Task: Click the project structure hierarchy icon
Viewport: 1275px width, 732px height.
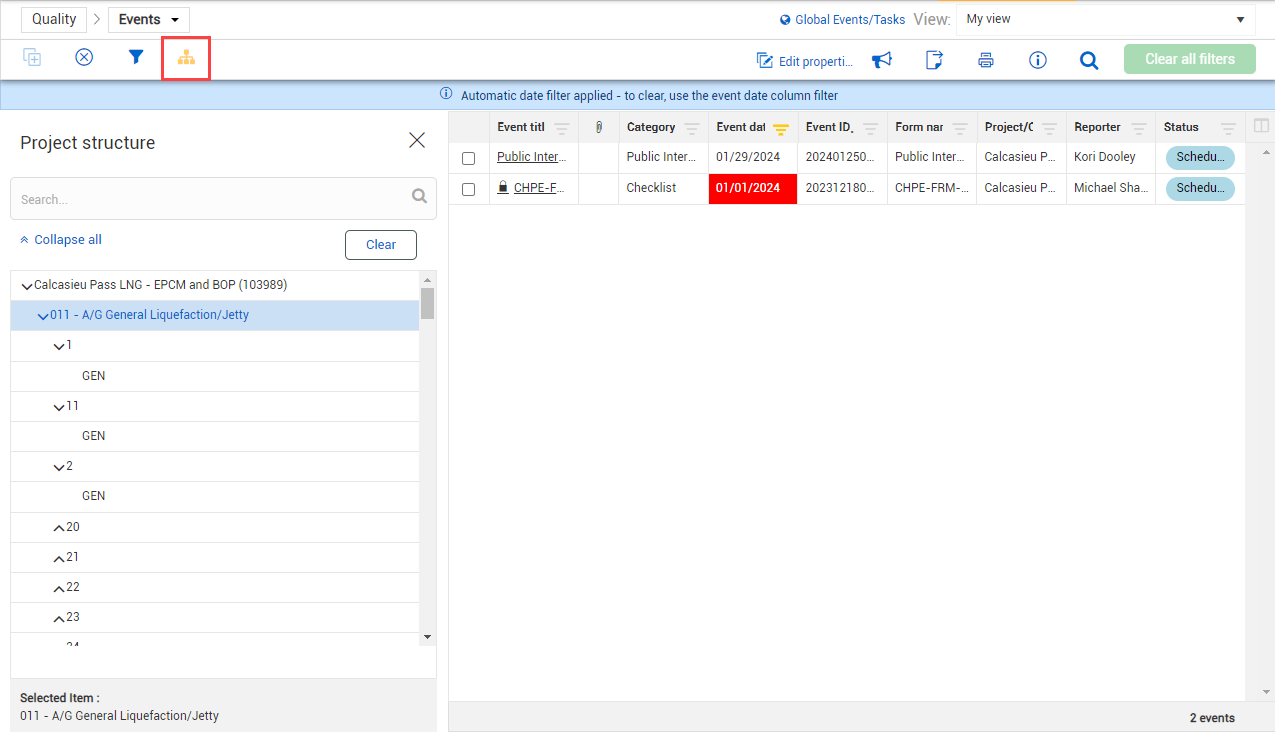Action: [186, 59]
